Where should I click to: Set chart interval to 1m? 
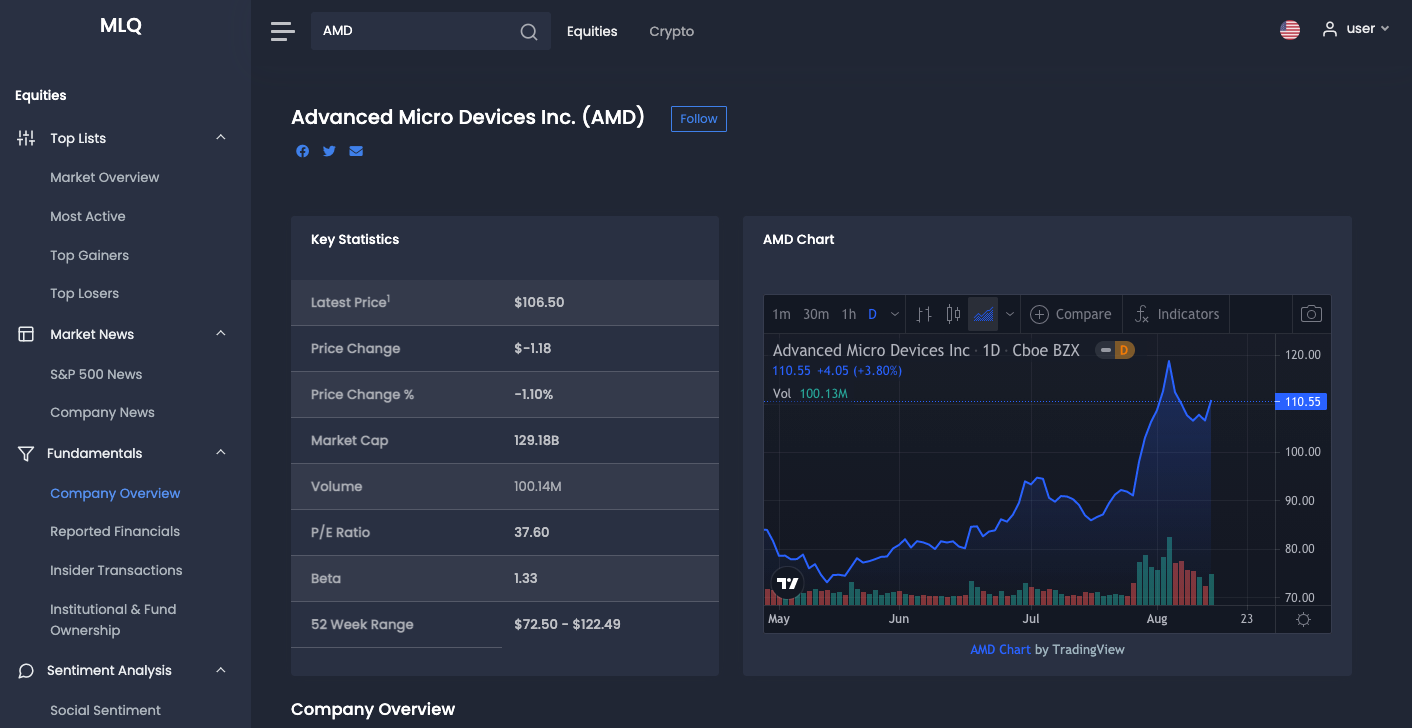(781, 314)
